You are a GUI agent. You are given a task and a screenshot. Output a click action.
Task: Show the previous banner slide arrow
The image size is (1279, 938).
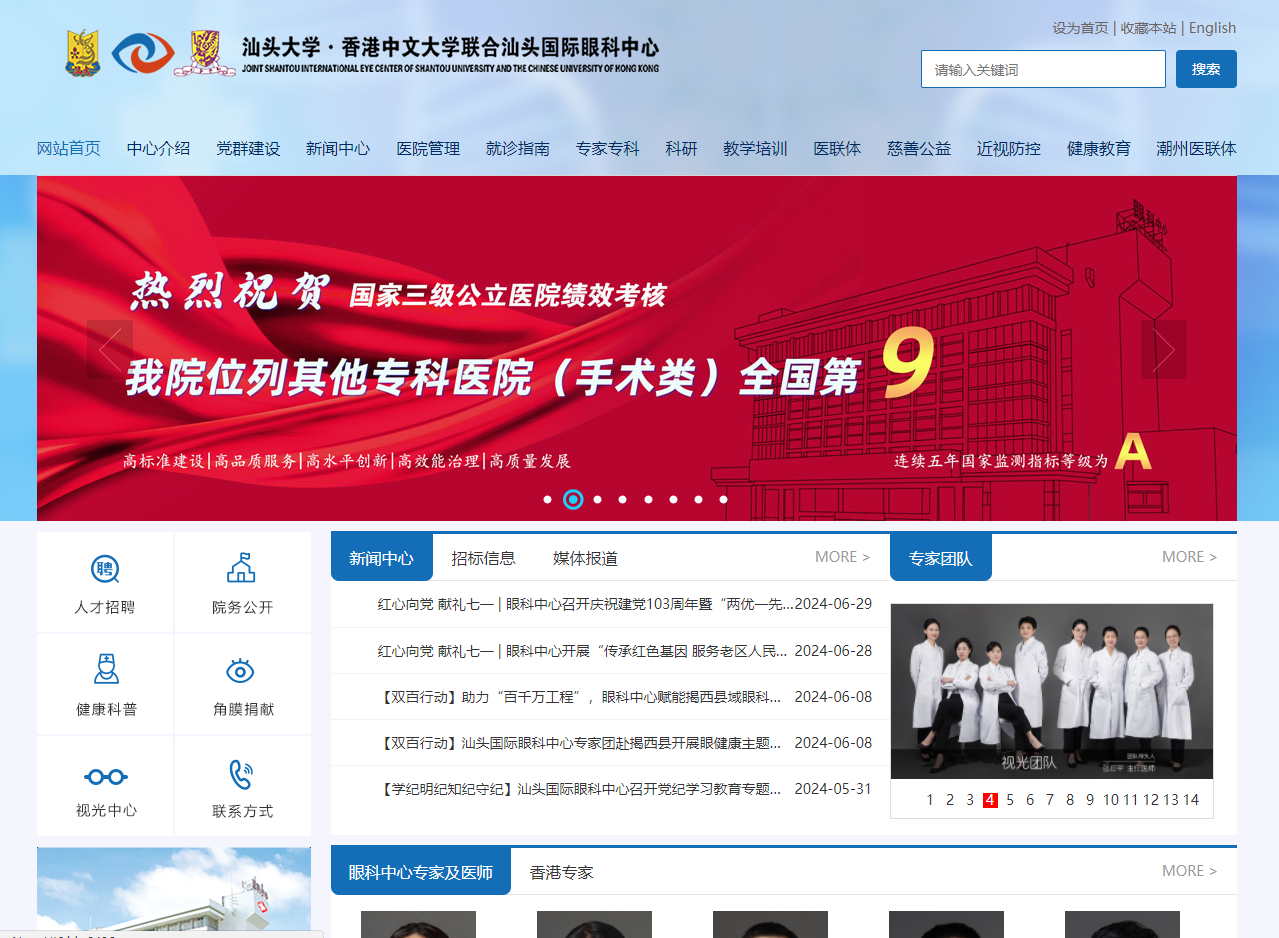coord(110,349)
